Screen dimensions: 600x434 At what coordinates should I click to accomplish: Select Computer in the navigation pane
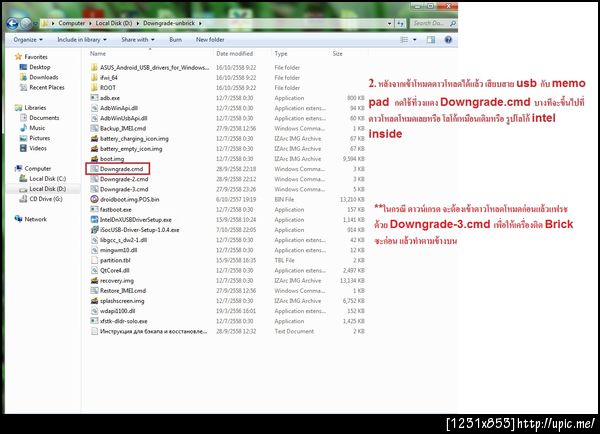pyautogui.click(x=38, y=168)
